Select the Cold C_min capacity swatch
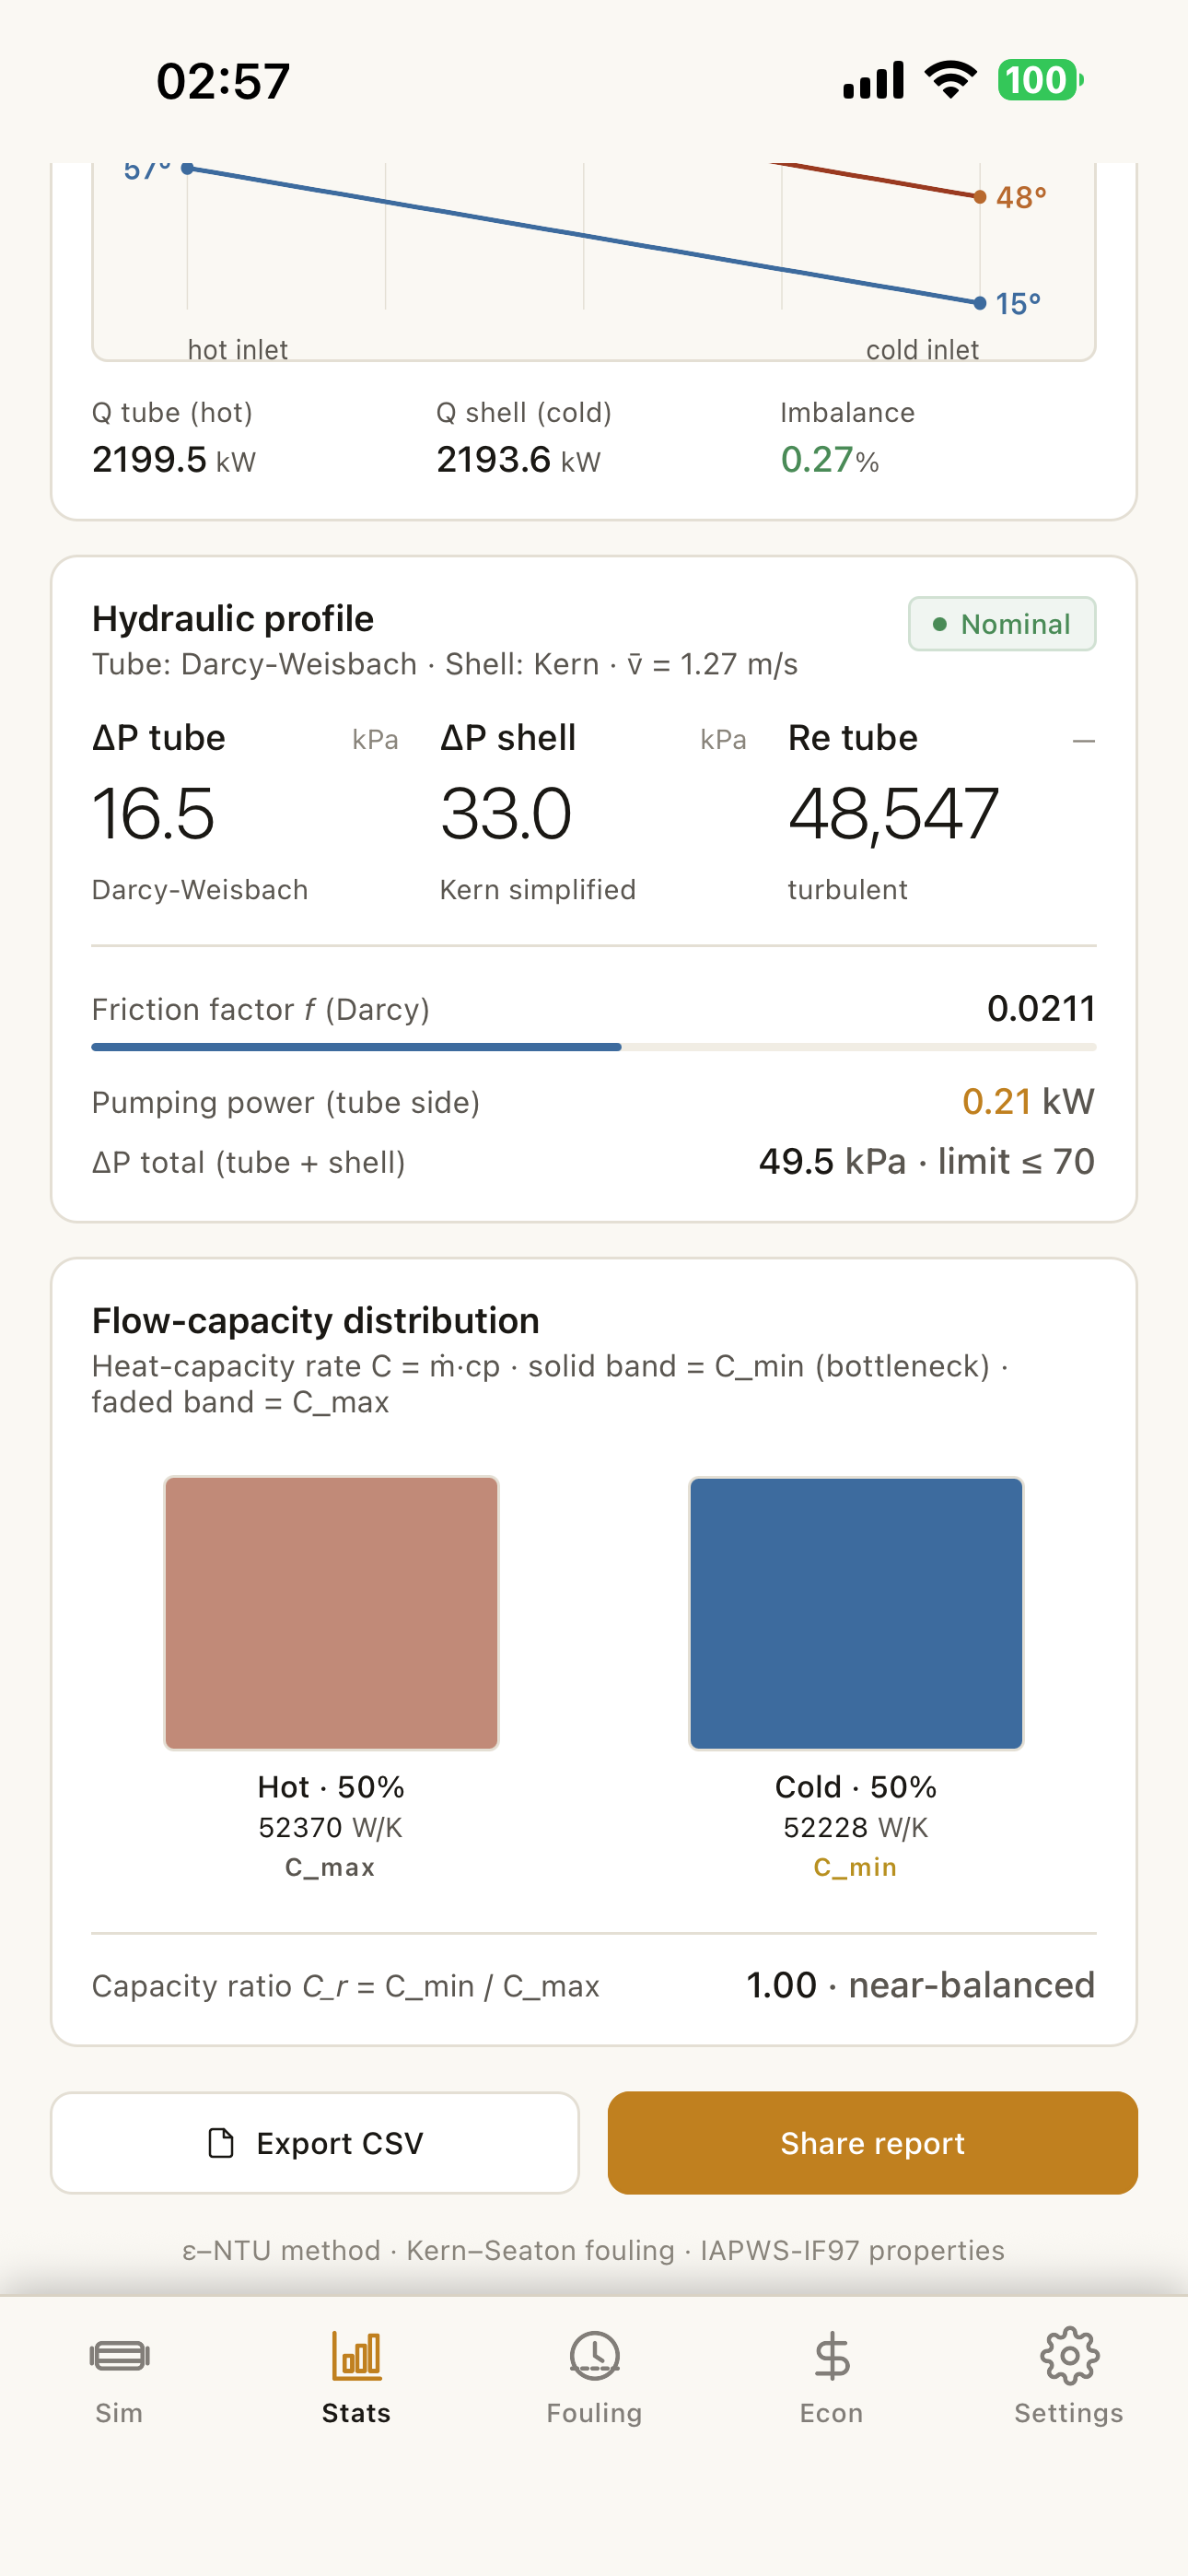The image size is (1188, 2576). [856, 1613]
